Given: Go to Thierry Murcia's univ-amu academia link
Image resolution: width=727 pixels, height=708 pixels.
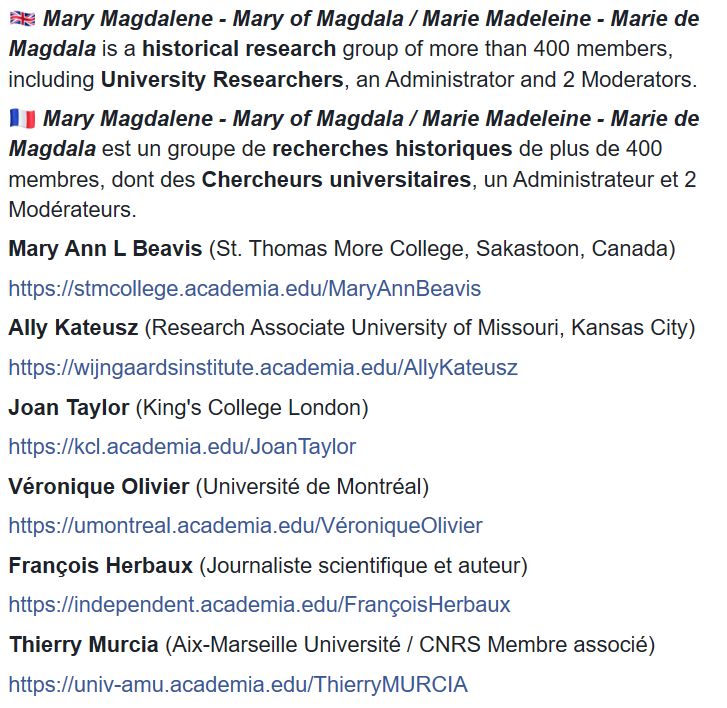Looking at the screenshot, I should (x=238, y=685).
